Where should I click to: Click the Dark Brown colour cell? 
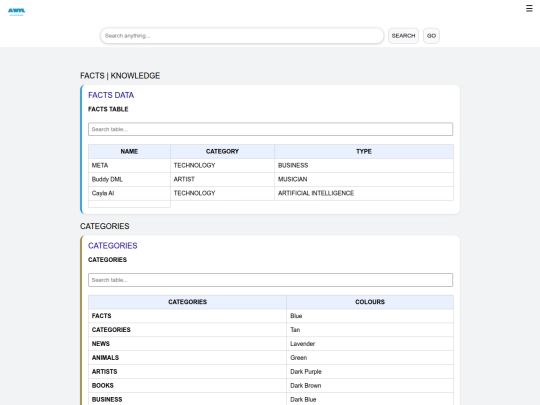point(370,386)
